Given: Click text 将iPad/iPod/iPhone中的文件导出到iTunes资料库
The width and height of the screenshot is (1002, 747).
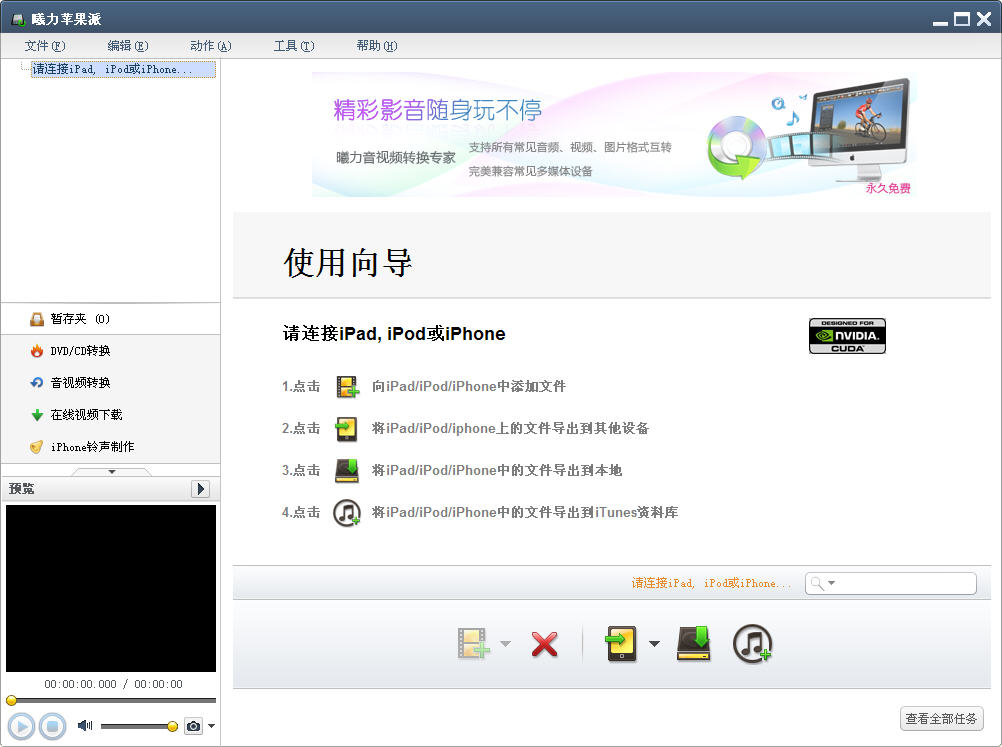Looking at the screenshot, I should 525,512.
